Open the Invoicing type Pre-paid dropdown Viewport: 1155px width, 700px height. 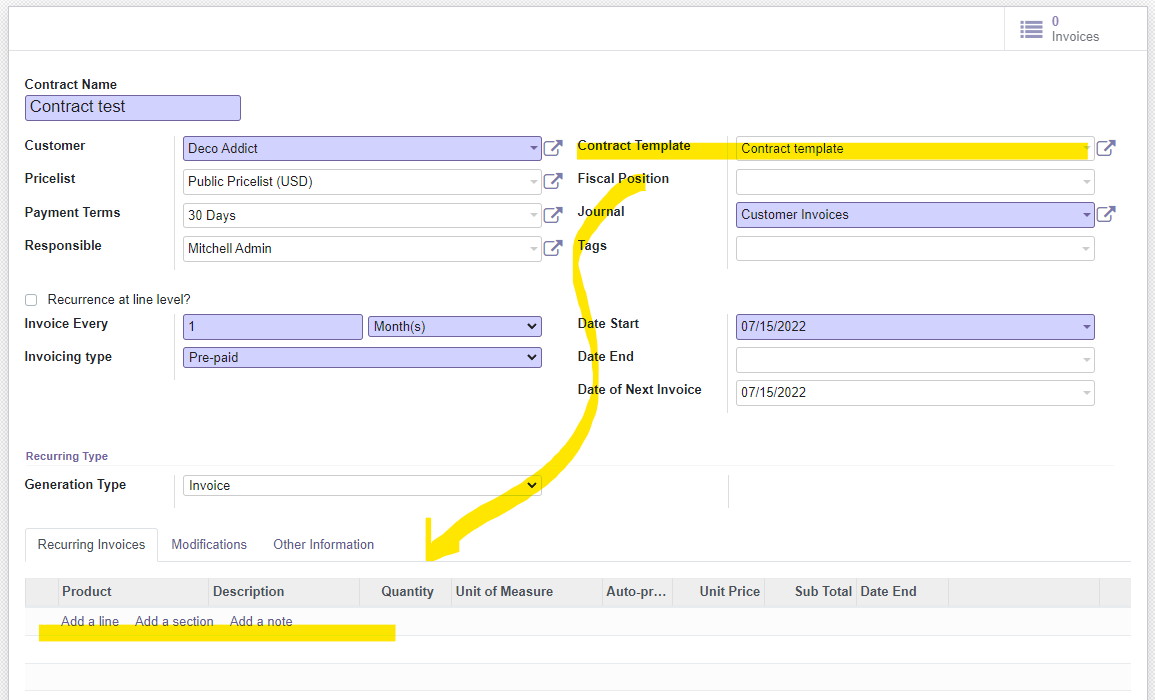[362, 357]
